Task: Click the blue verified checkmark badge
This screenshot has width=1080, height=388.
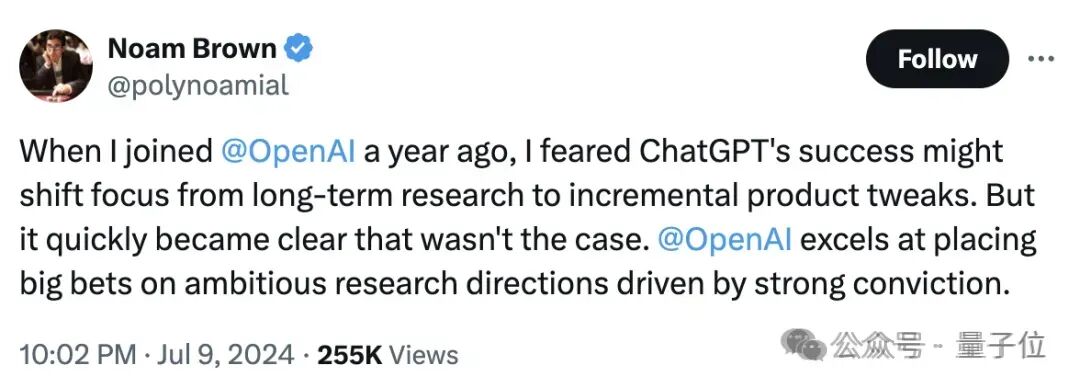Action: tap(298, 49)
